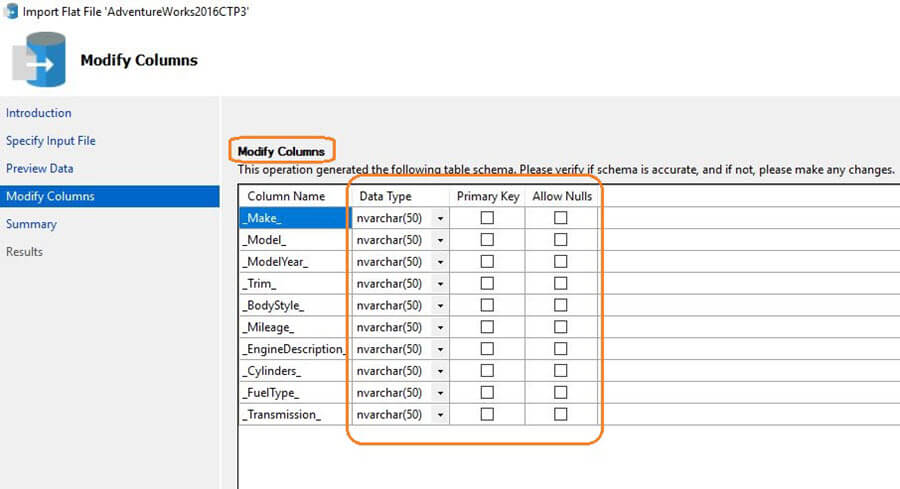This screenshot has width=900, height=489.
Task: Enable Allow Nulls for _EngineDescription_
Action: 561,349
